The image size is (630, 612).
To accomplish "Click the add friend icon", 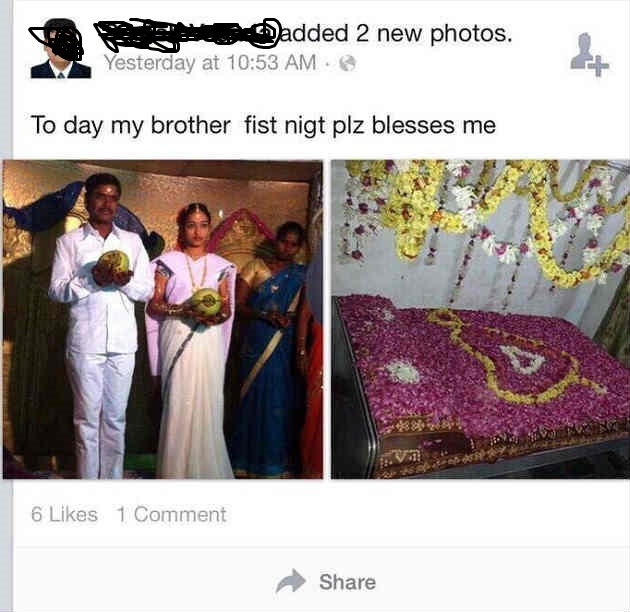I will pos(589,54).
